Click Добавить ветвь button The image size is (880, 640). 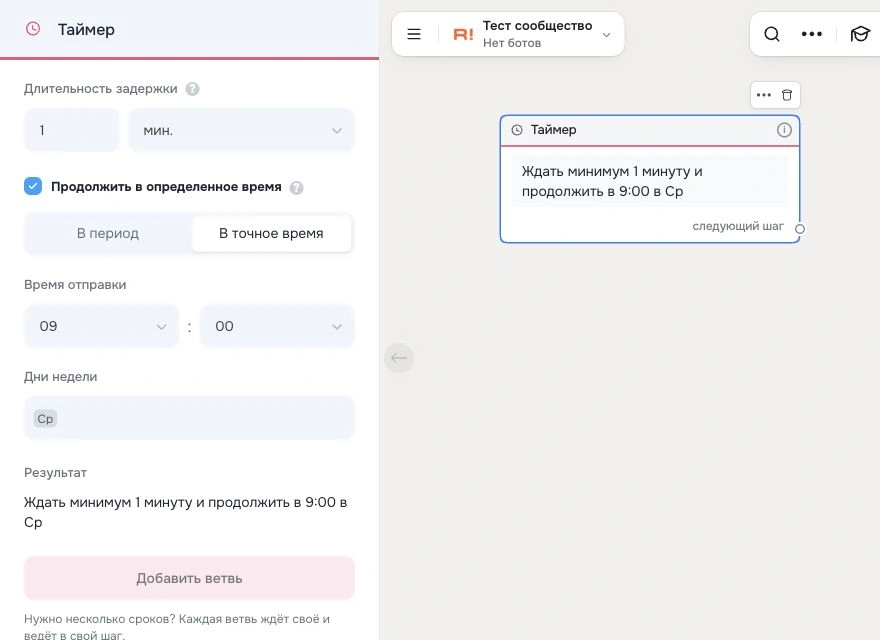pos(189,578)
